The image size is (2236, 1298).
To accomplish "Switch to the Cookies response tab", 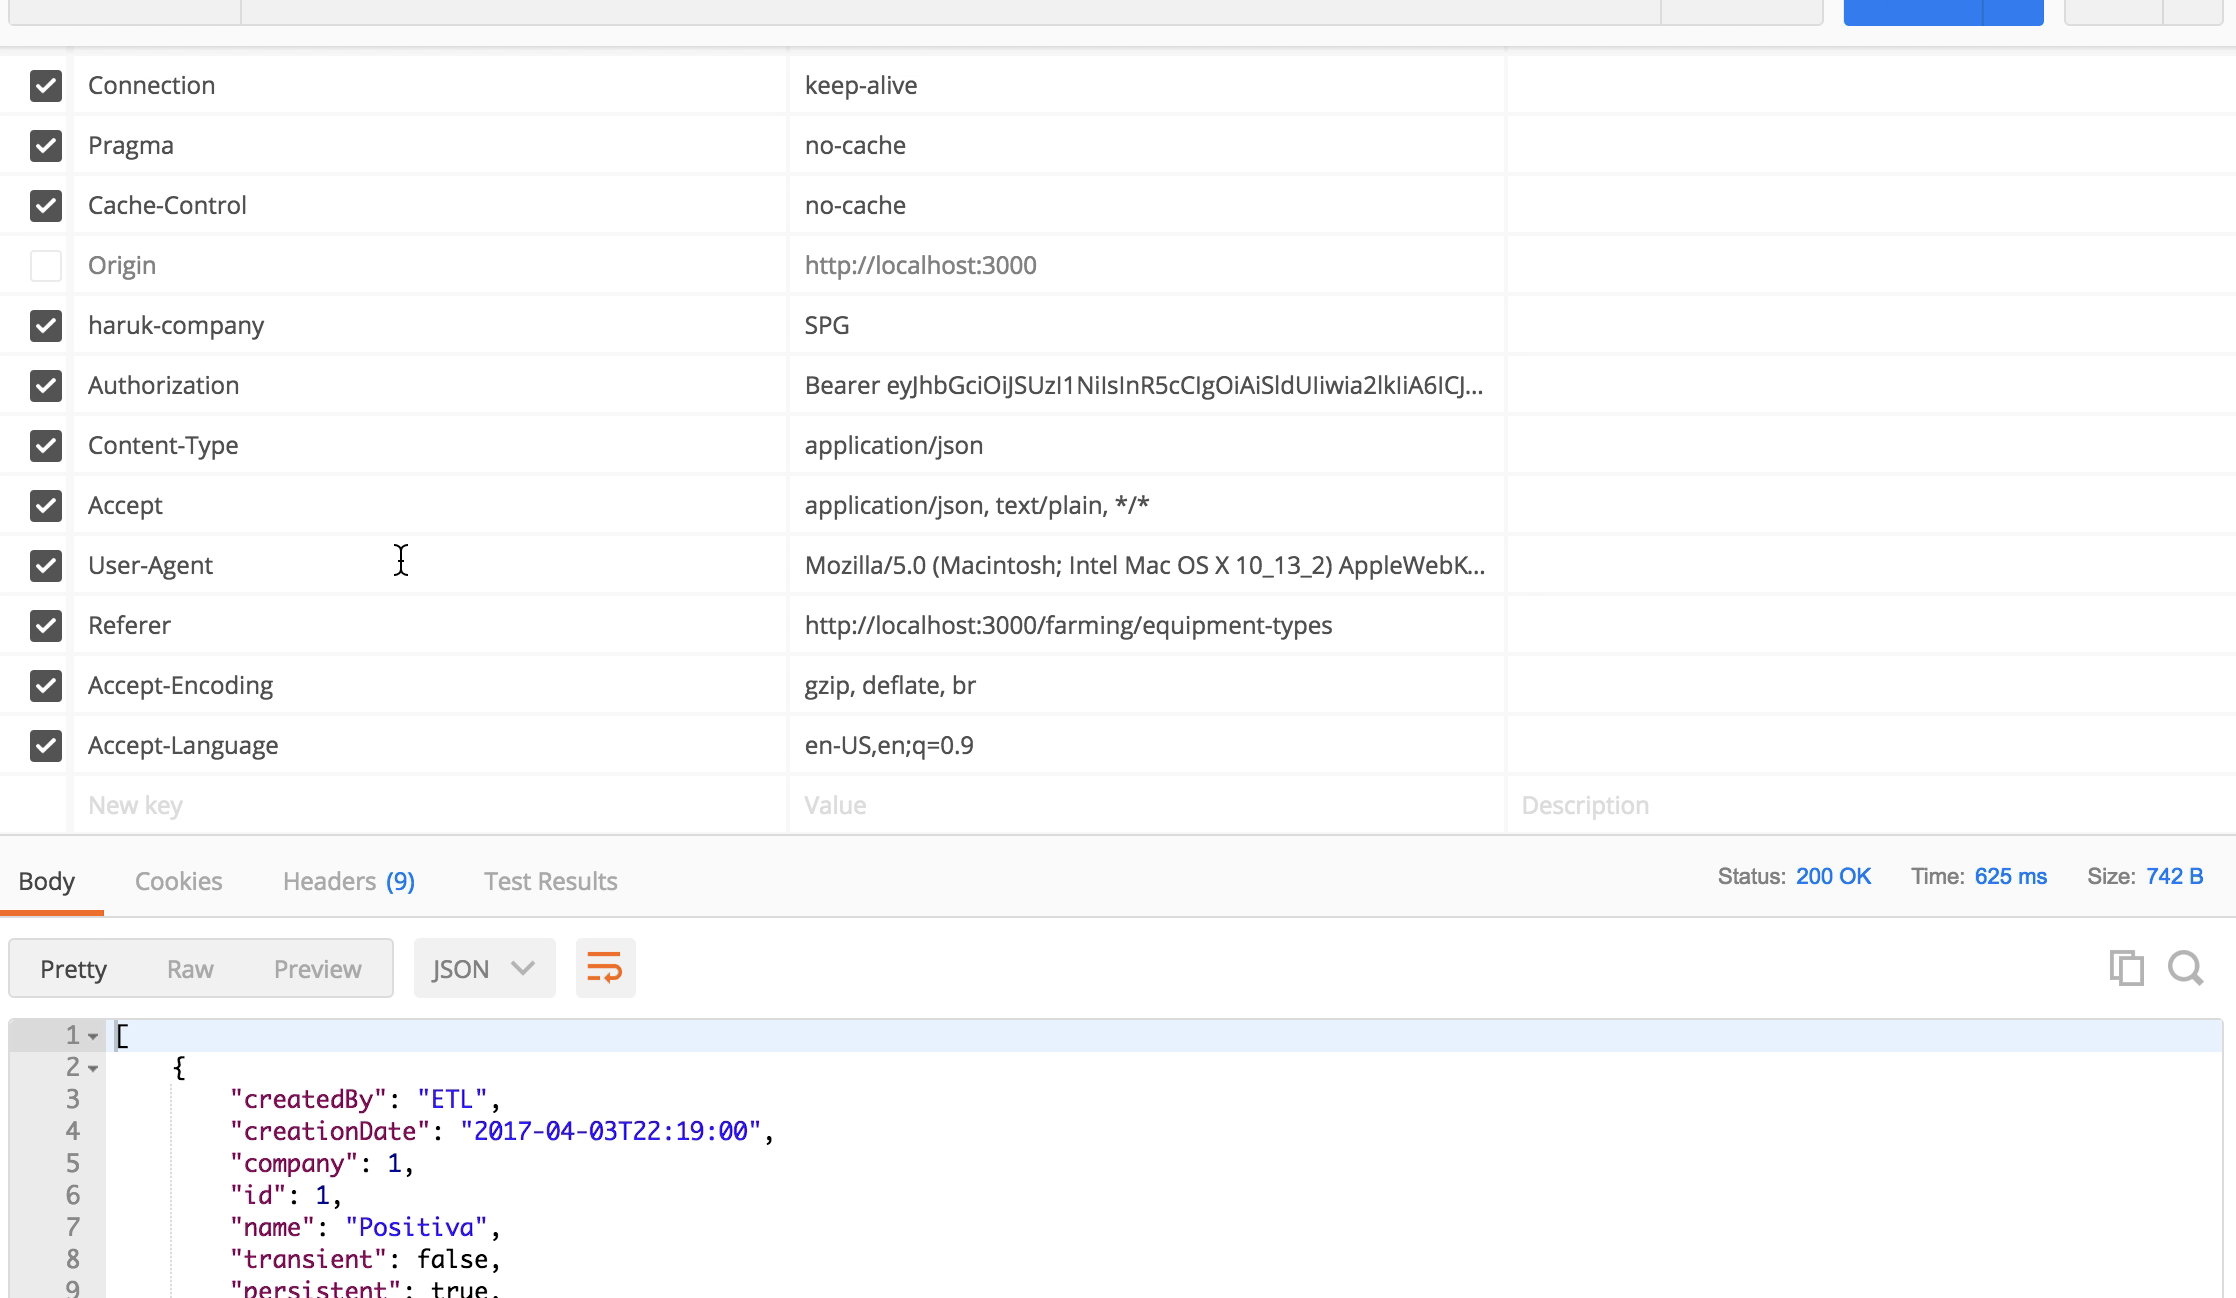I will [x=178, y=881].
